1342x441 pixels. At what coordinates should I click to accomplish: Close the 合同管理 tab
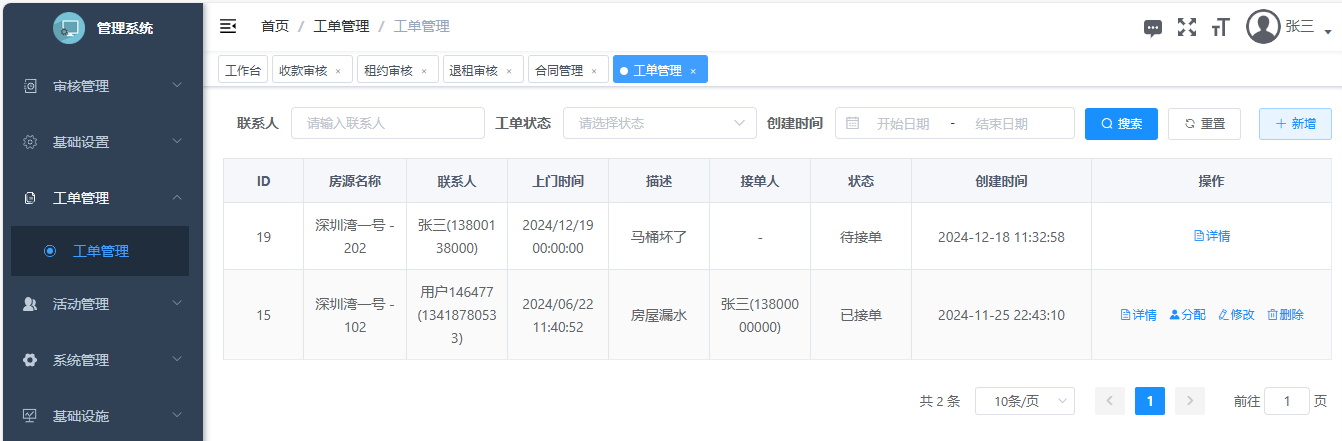click(x=594, y=71)
